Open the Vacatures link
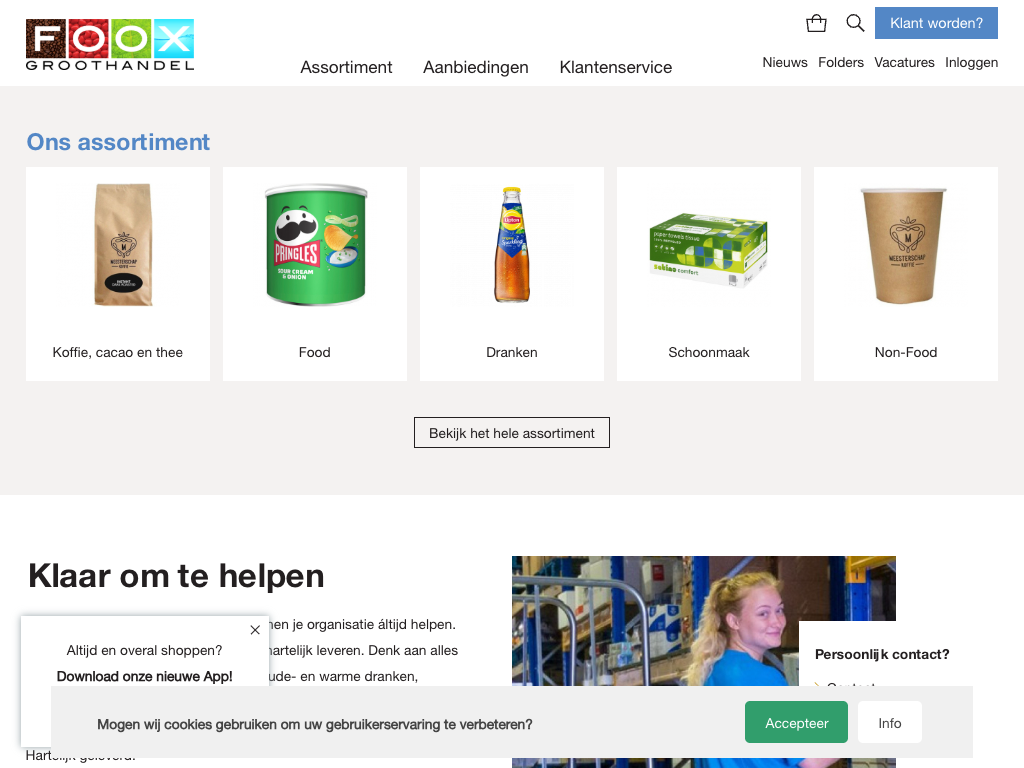Image resolution: width=1024 pixels, height=768 pixels. [x=904, y=62]
